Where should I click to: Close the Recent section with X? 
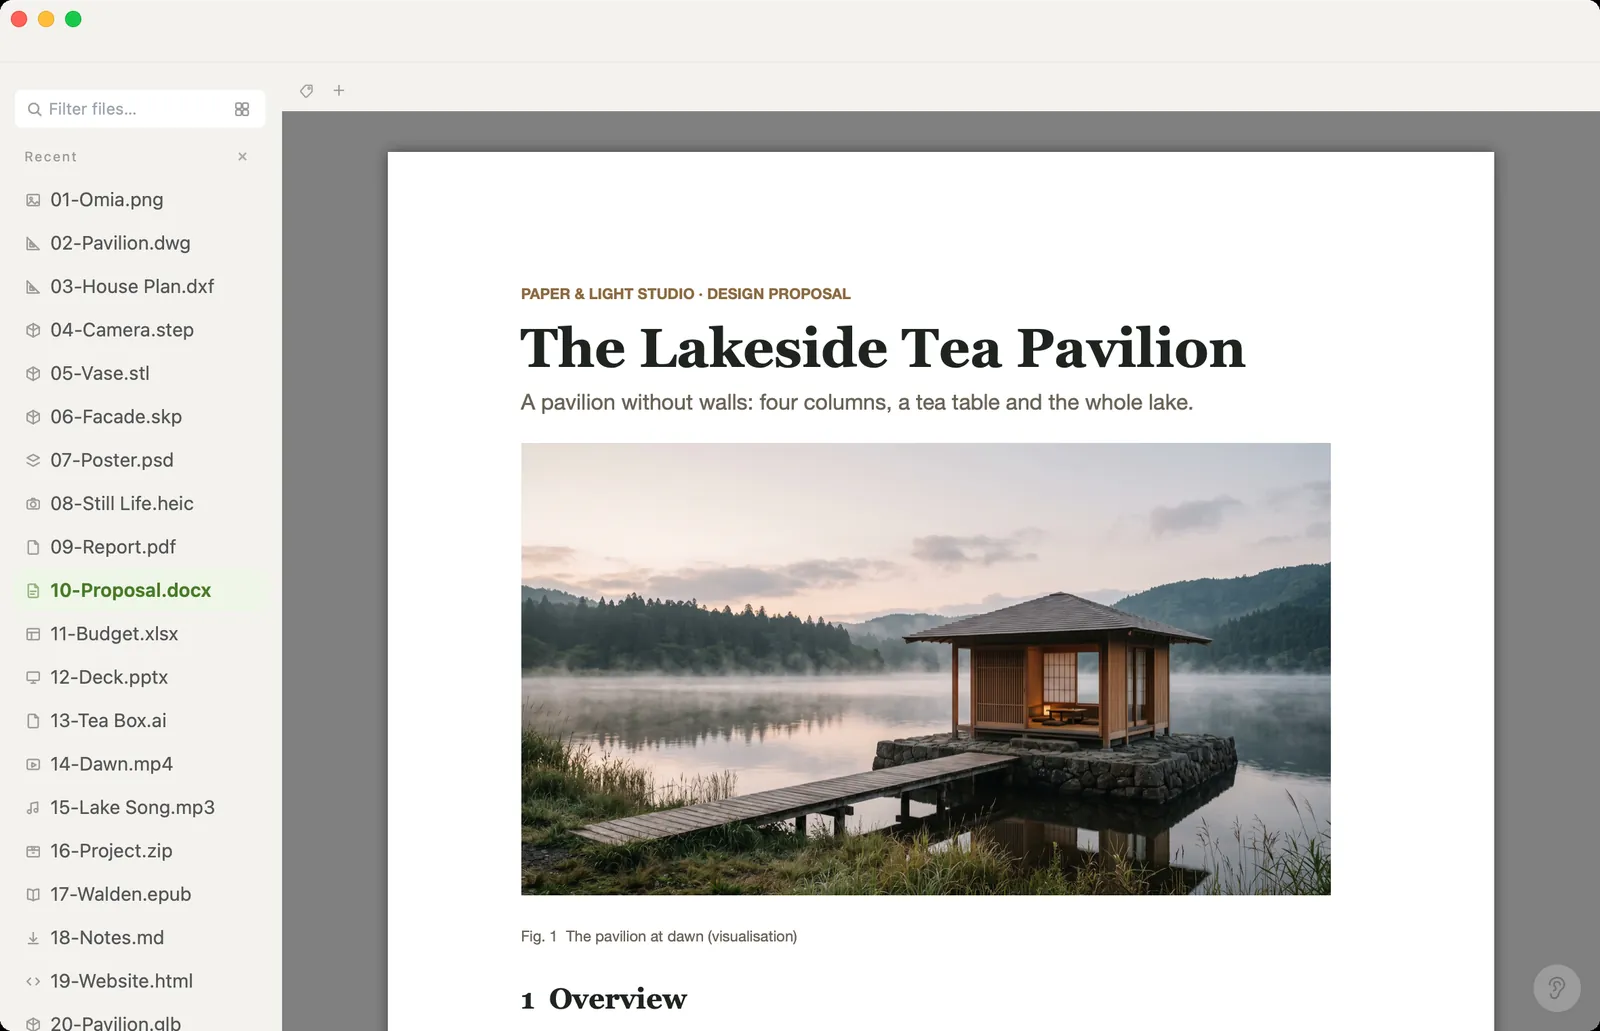coord(242,157)
